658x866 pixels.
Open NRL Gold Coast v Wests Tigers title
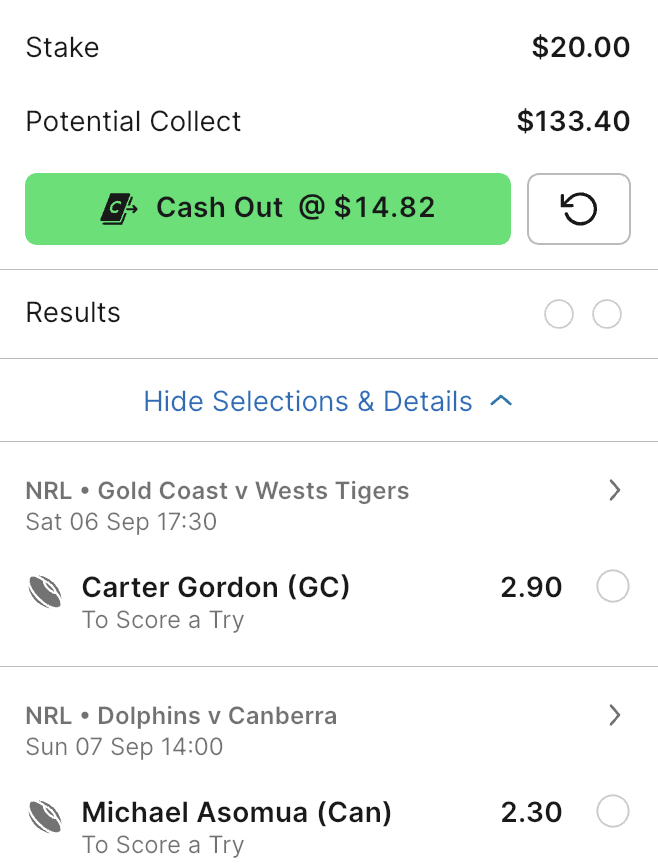tap(217, 490)
